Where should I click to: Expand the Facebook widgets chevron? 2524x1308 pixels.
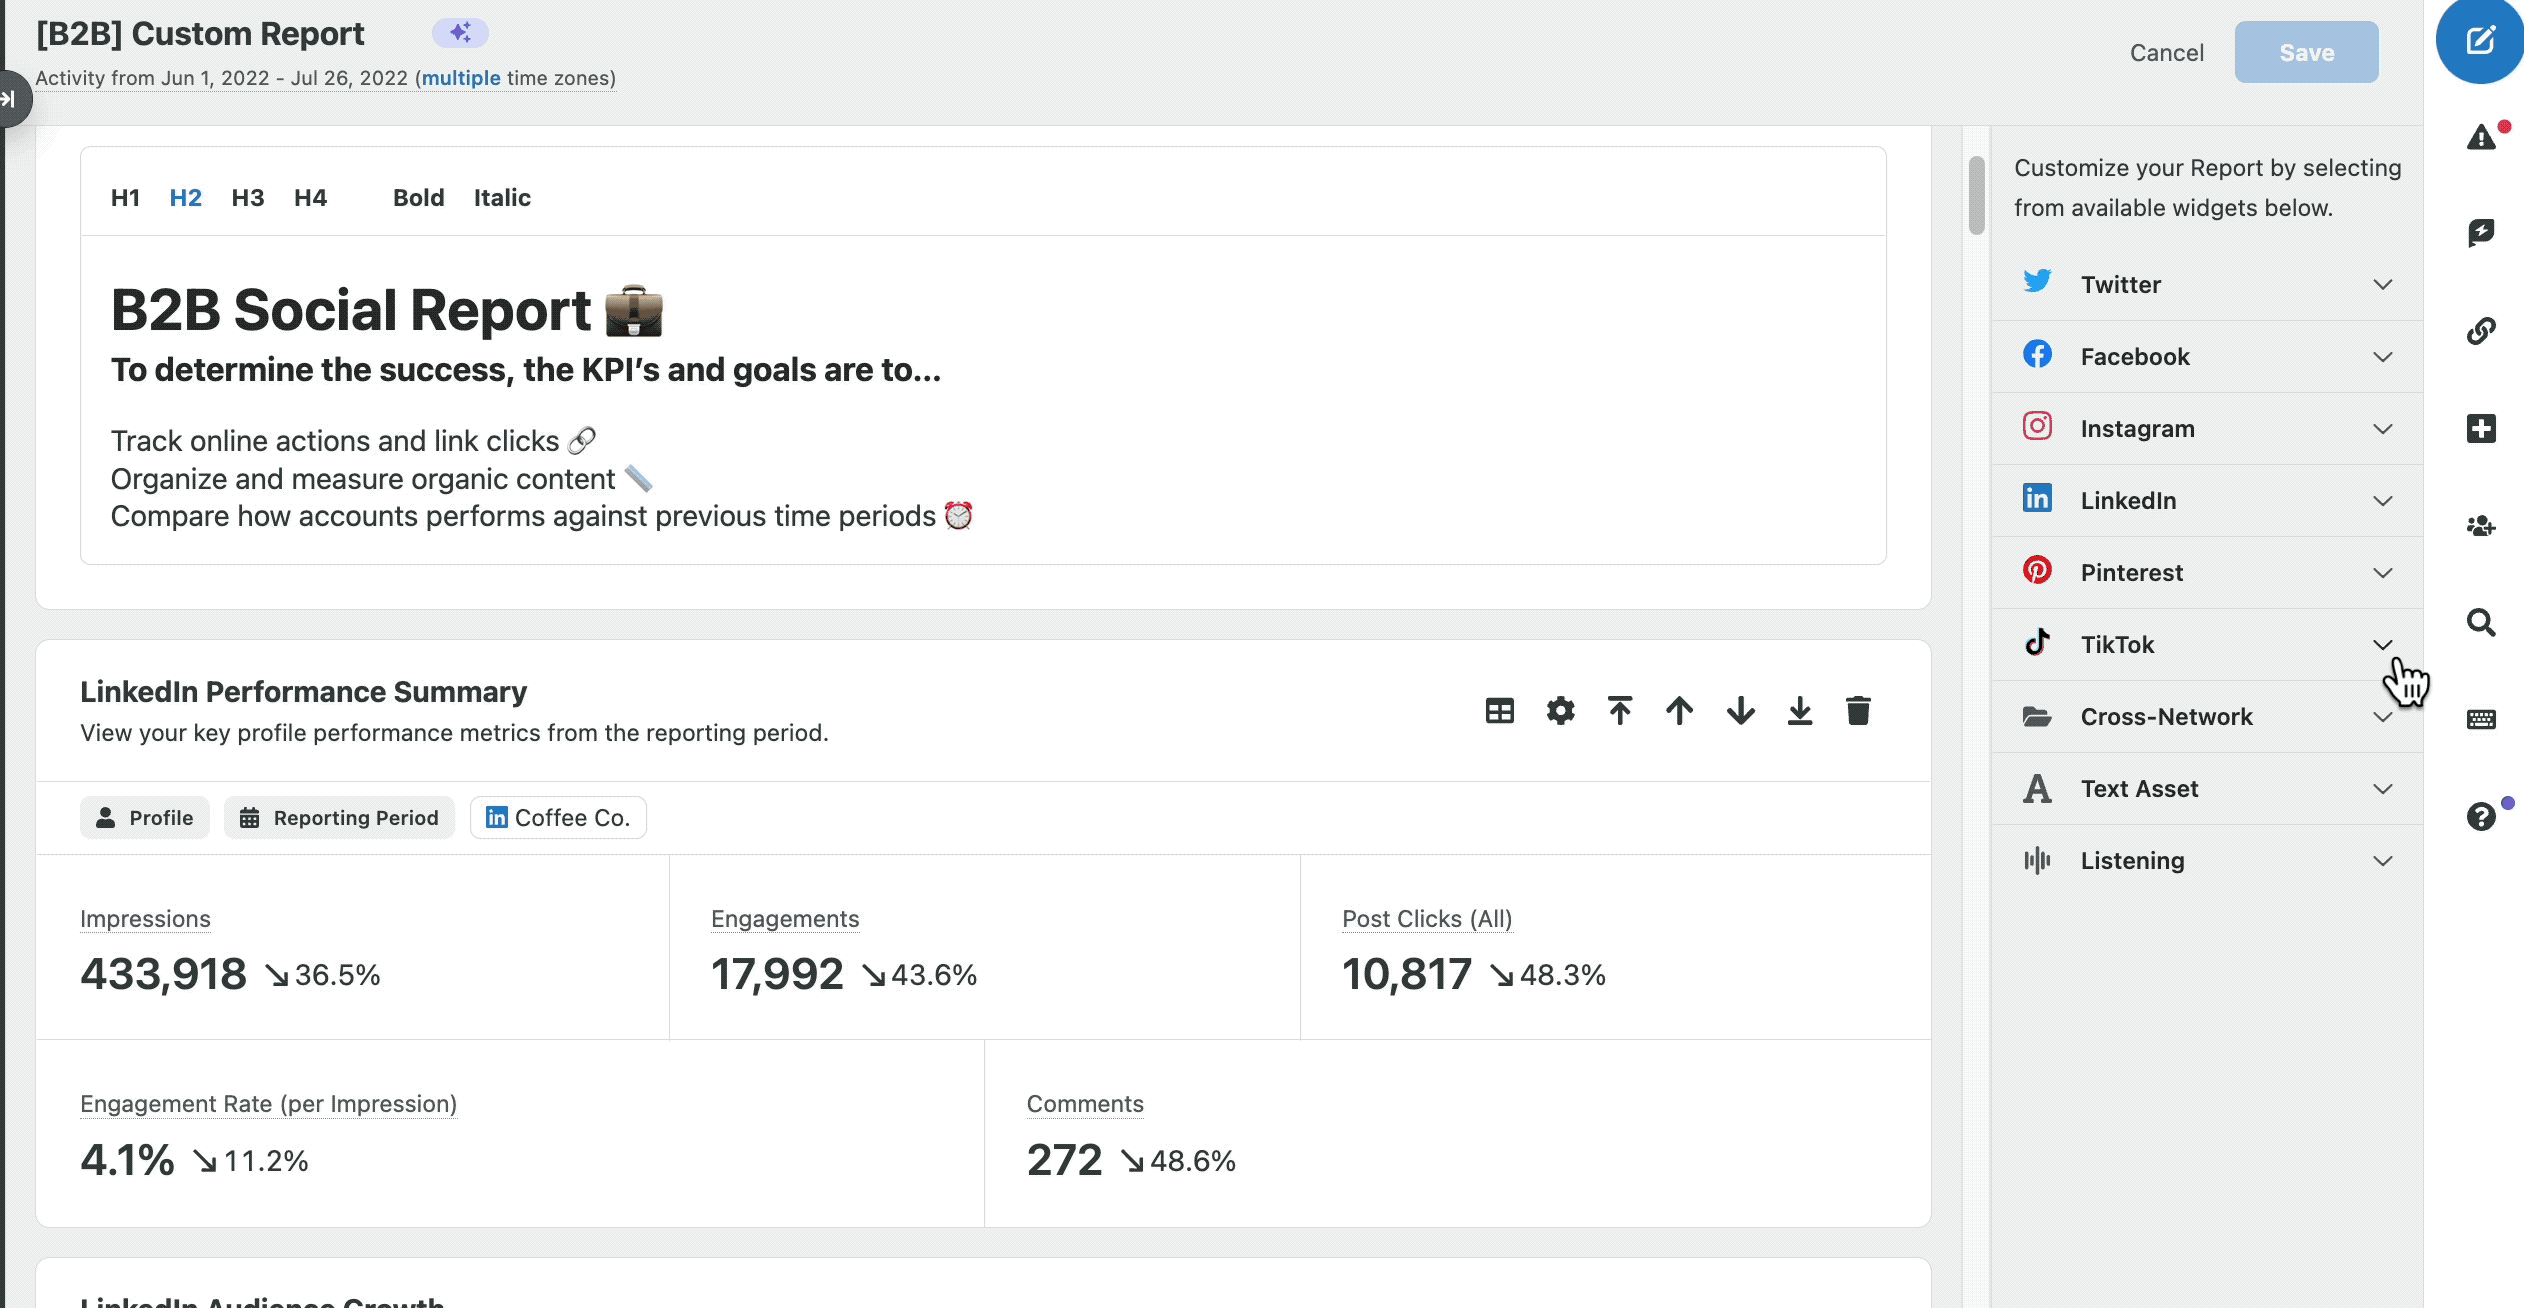point(2383,357)
